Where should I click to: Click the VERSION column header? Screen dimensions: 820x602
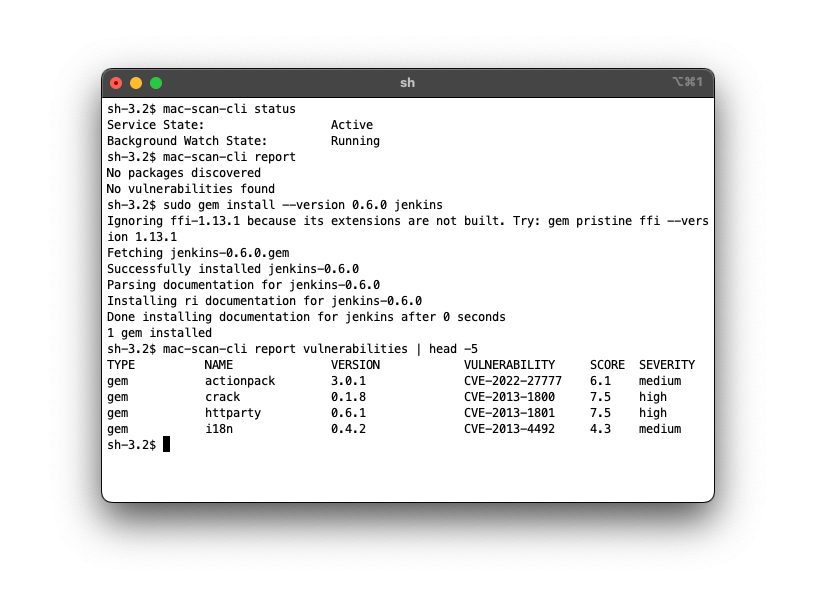355,365
